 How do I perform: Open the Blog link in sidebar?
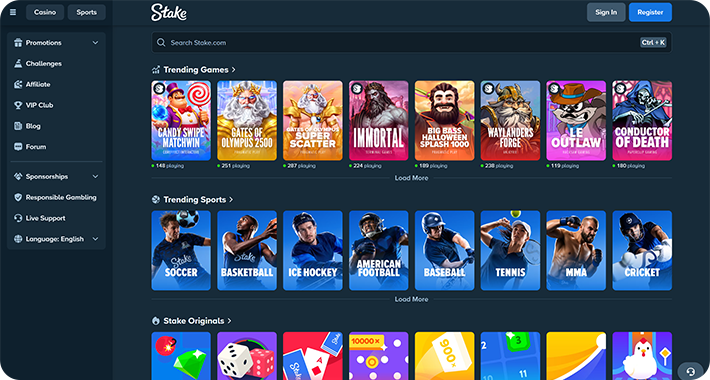pos(33,126)
